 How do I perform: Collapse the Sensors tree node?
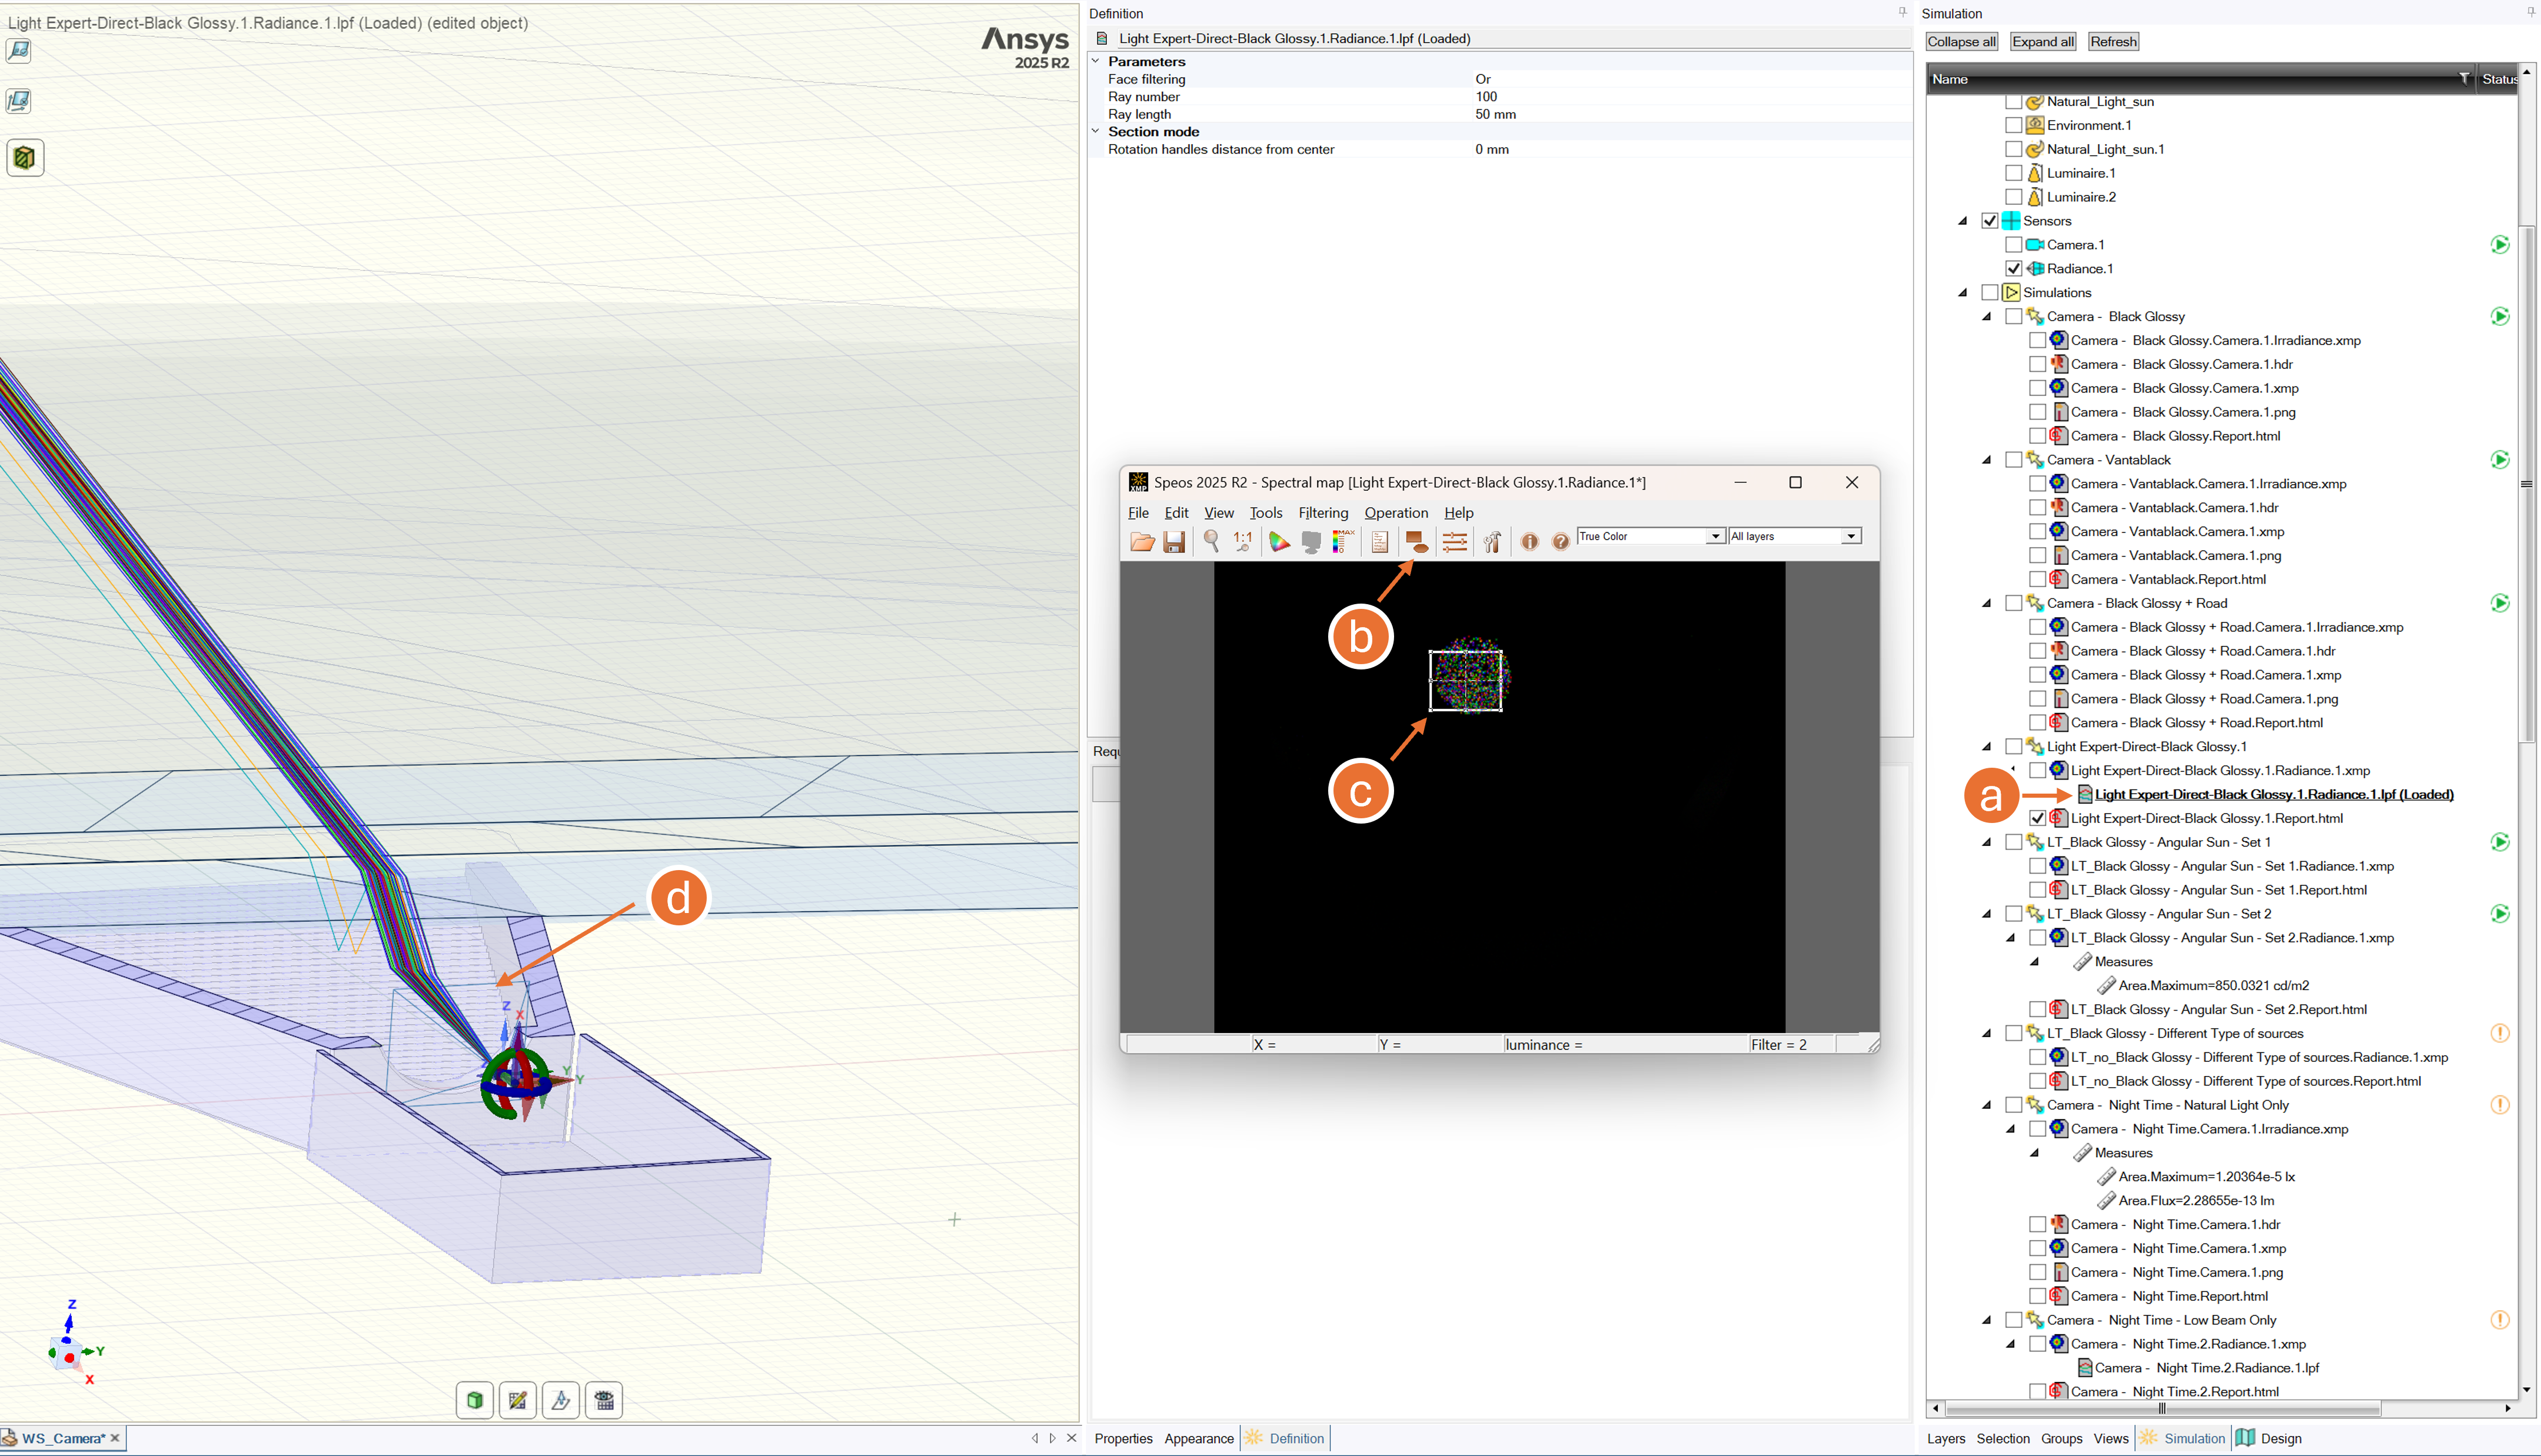coord(1963,221)
